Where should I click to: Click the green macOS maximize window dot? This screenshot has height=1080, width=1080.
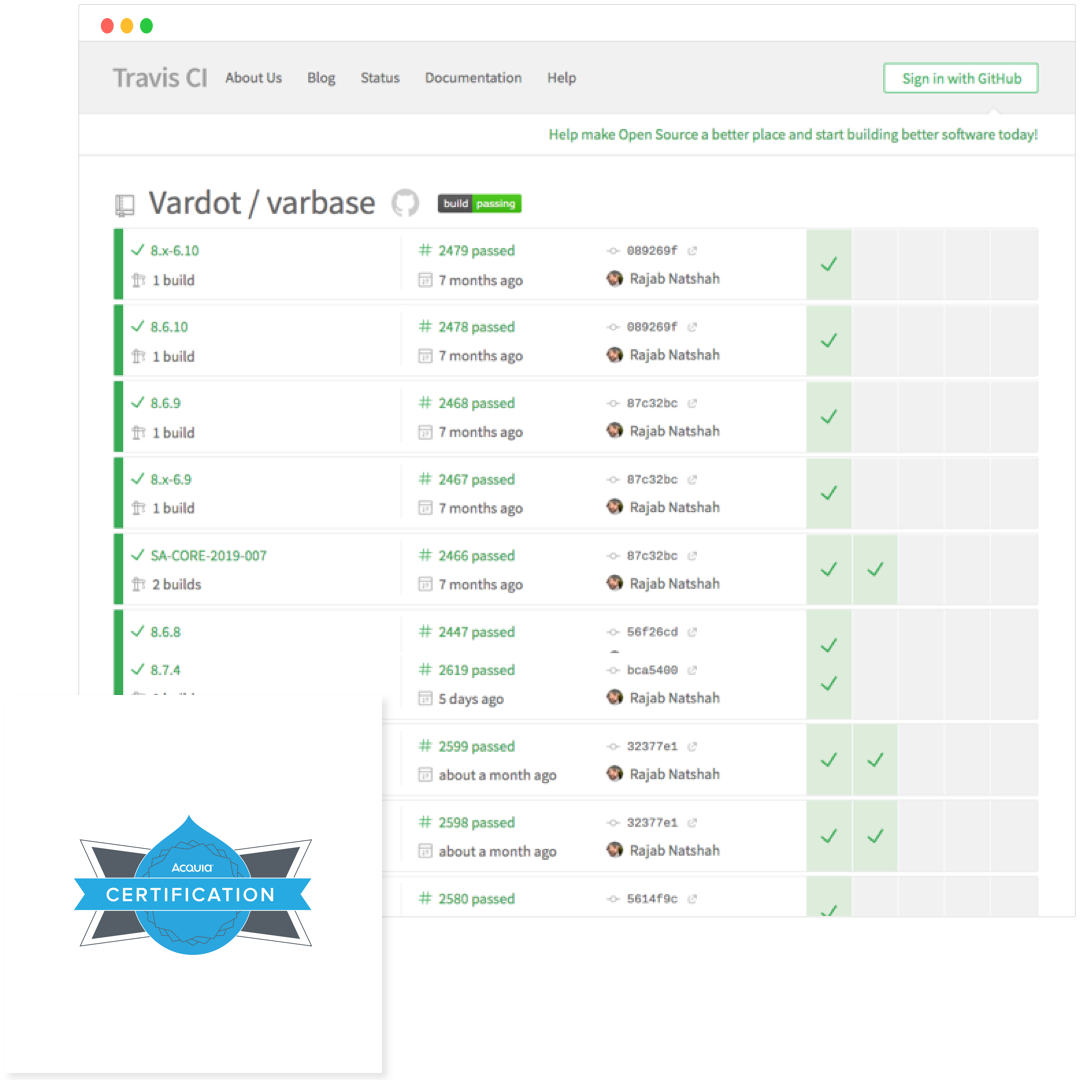pos(146,26)
